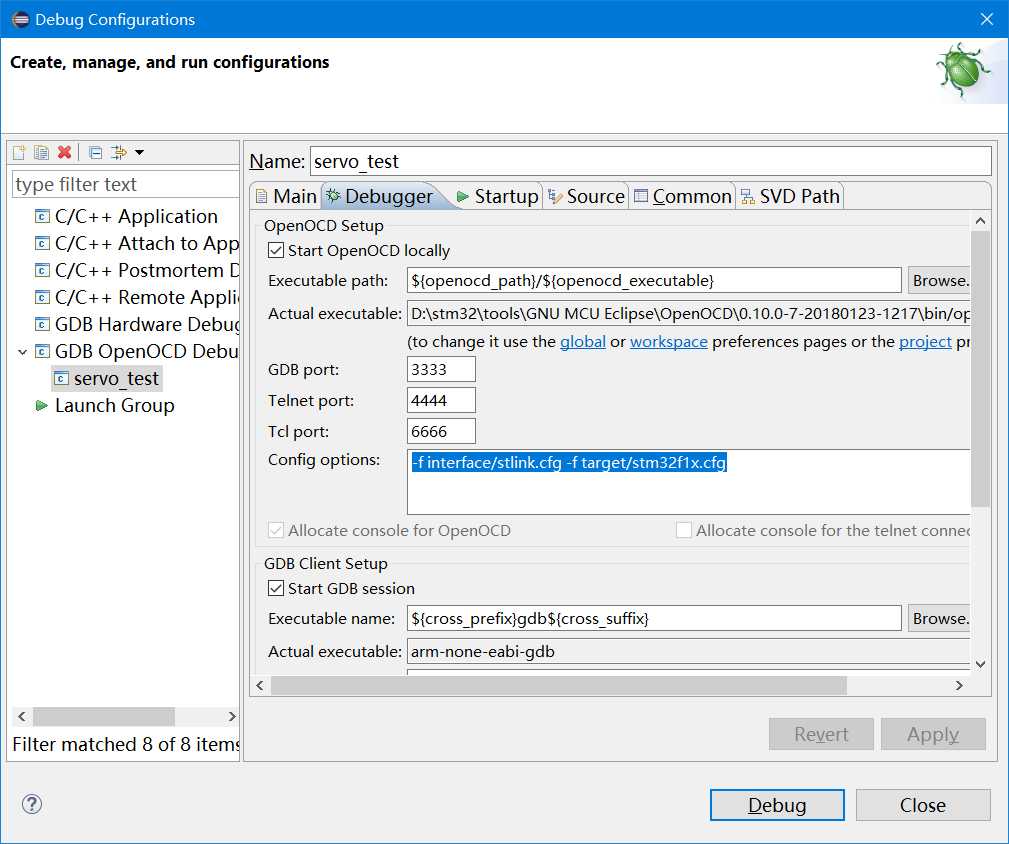Viewport: 1009px width, 844px height.
Task: Select Launch Group in the tree
Action: [x=115, y=406]
